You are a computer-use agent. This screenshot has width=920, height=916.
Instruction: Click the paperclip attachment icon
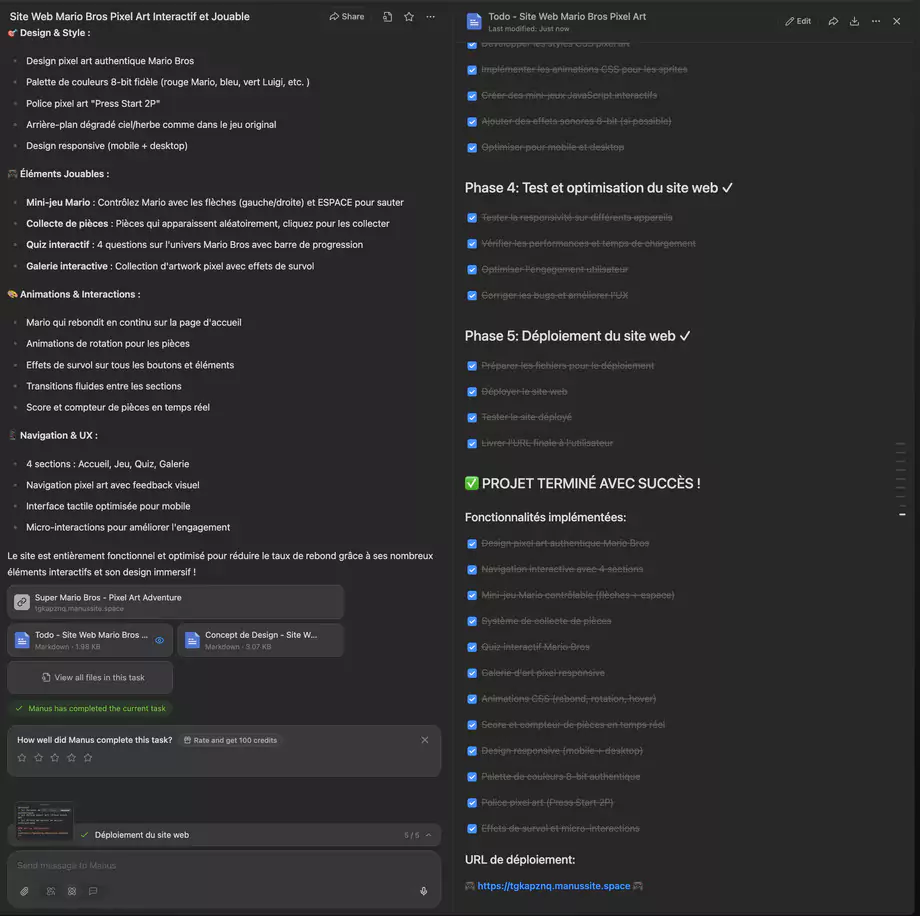coord(24,891)
